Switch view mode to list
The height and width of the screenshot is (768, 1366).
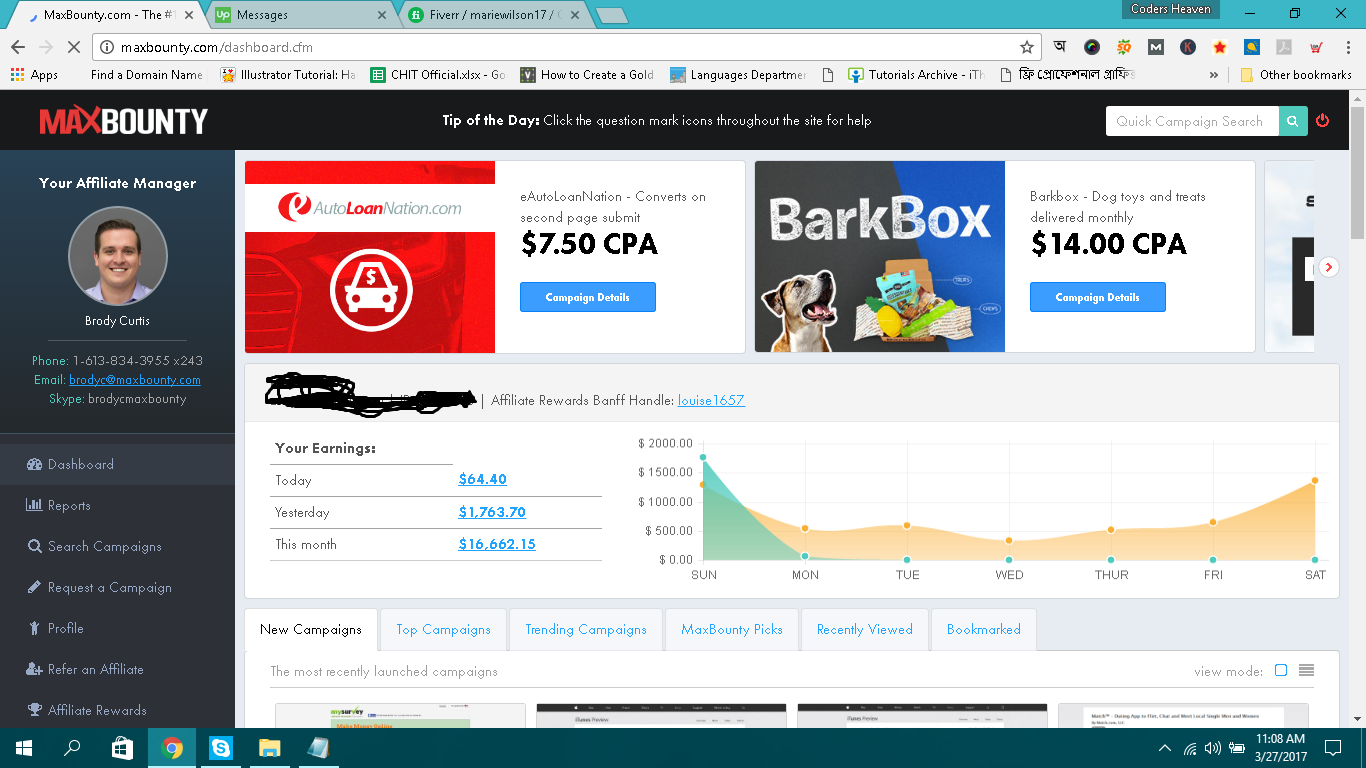pos(1306,670)
